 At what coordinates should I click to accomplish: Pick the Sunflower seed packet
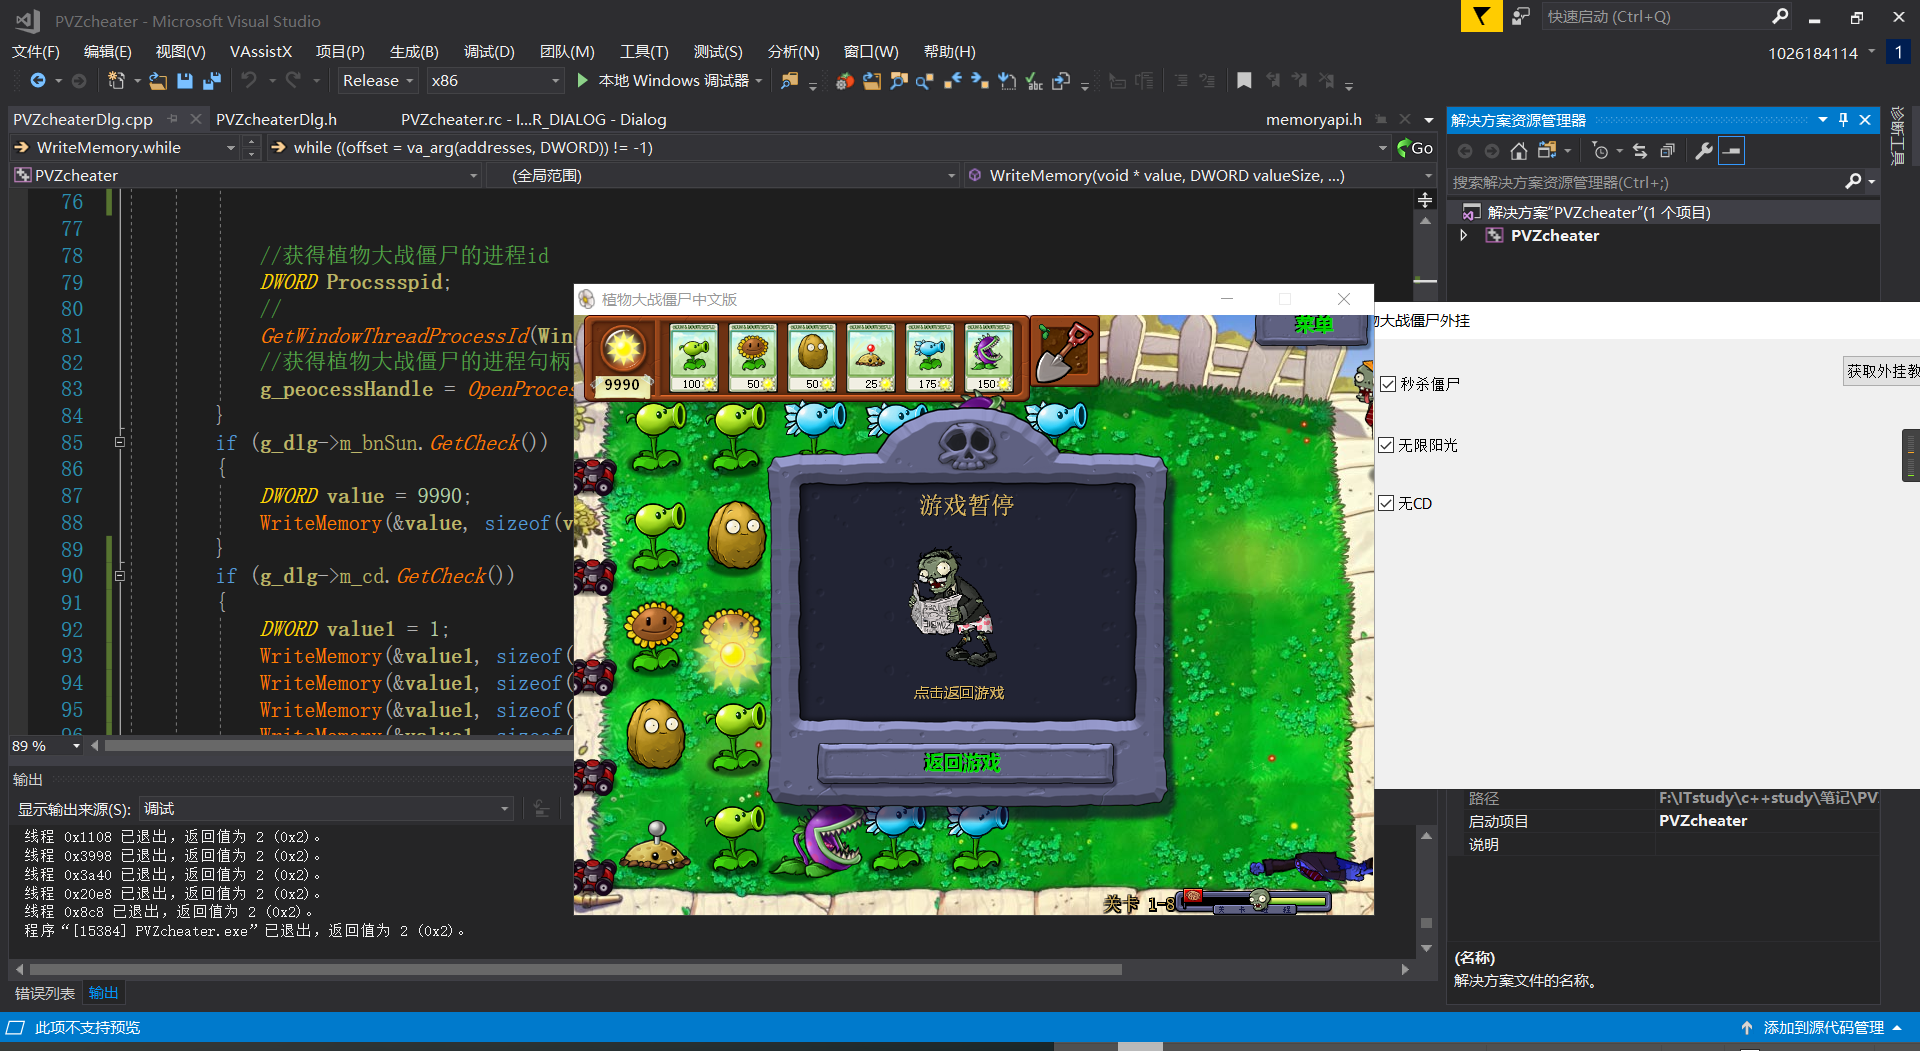752,357
